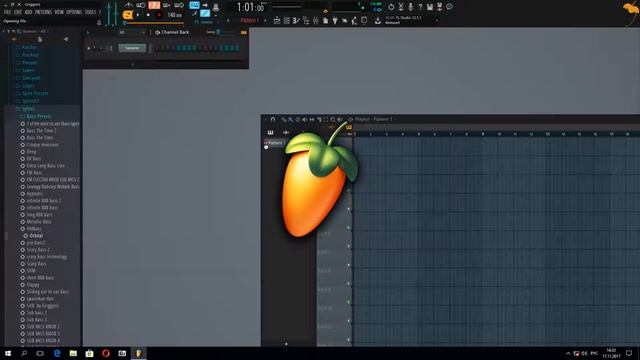Select Pattern 1 in the playlist picker

point(275,143)
